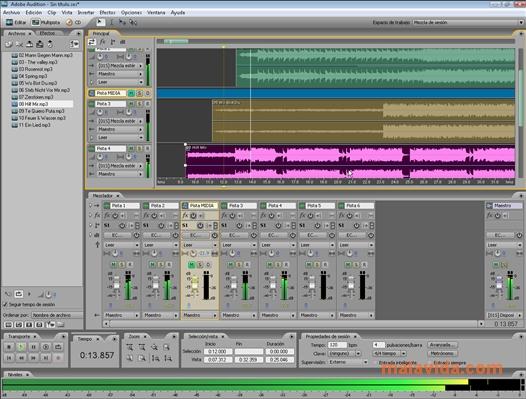The width and height of the screenshot is (526, 399).
Task: Open the Archivo menu
Action: pyautogui.click(x=11, y=12)
